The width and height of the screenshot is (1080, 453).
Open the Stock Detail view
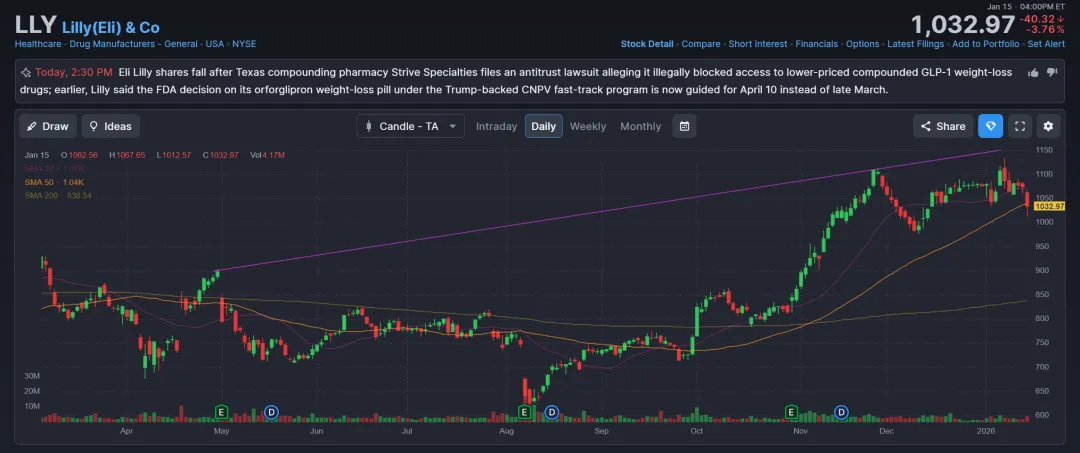(x=647, y=44)
